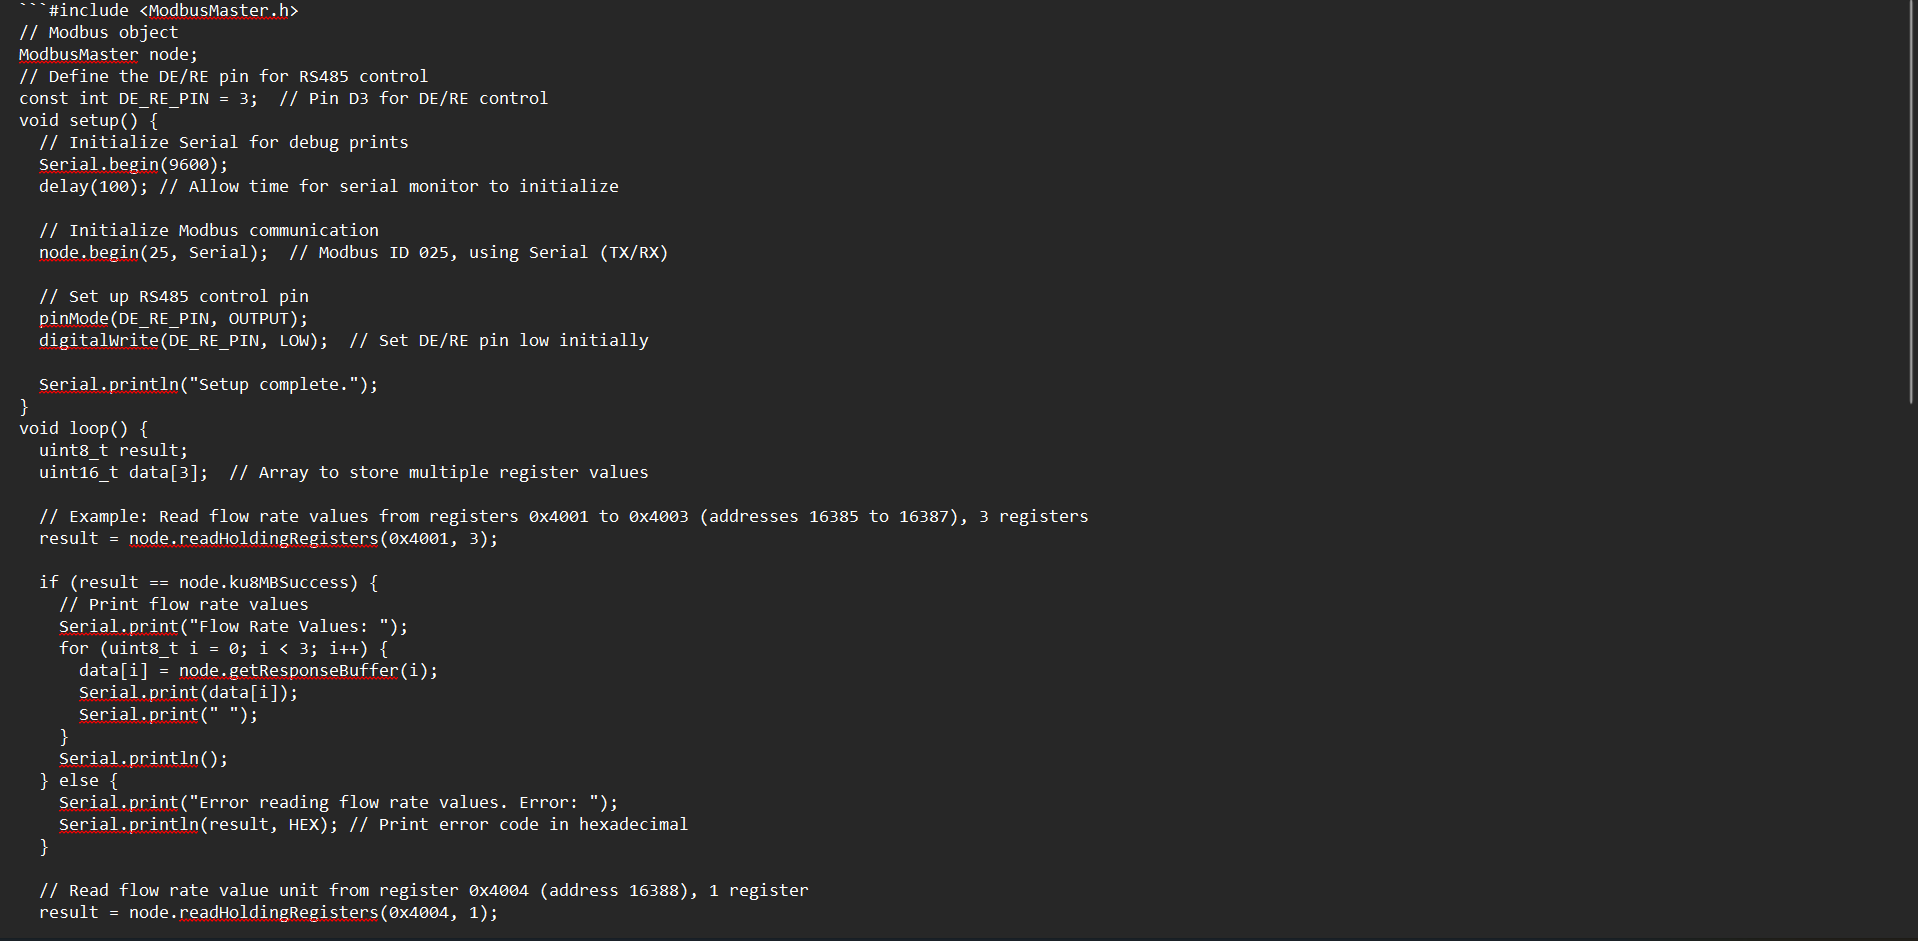Place cursor at Serial.begin(9600); statement
The height and width of the screenshot is (941, 1918).
click(134, 165)
